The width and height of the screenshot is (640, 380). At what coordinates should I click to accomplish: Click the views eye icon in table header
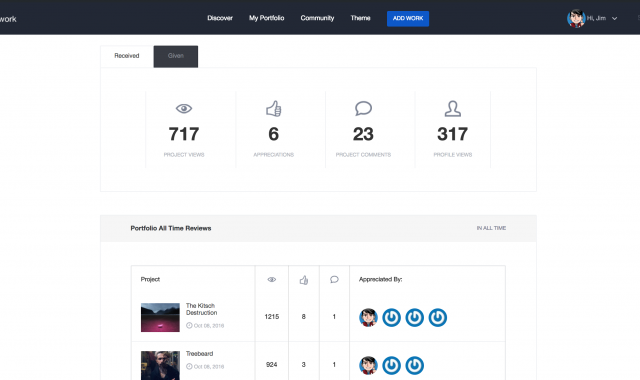[x=271, y=280]
